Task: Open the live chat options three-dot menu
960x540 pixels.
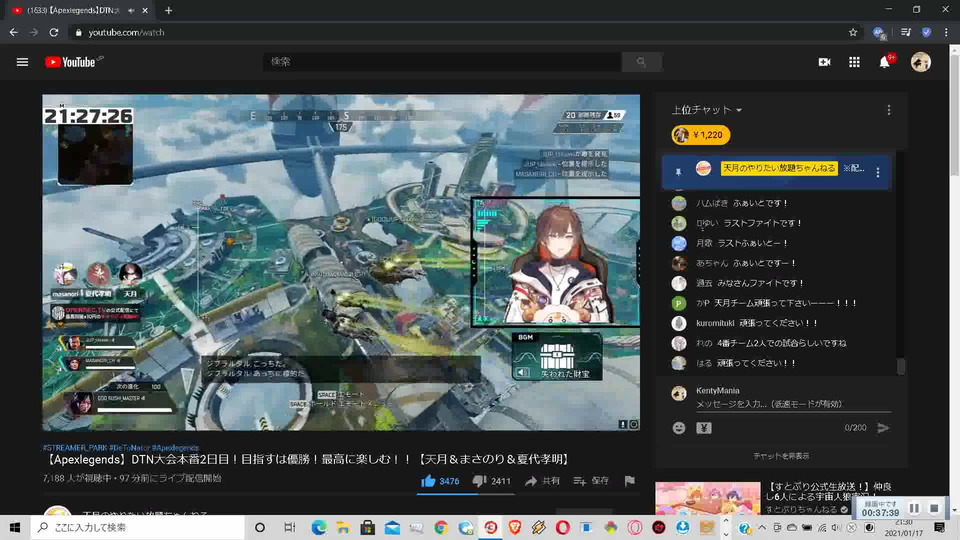Action: pos(888,110)
